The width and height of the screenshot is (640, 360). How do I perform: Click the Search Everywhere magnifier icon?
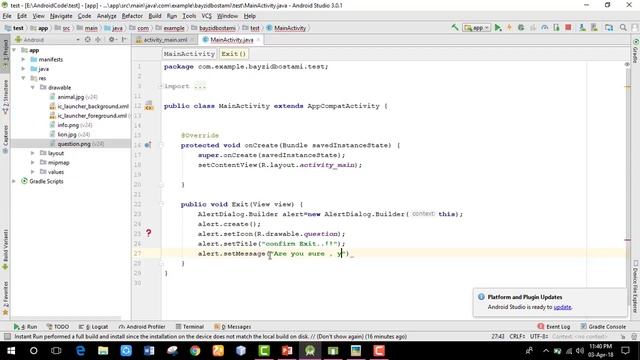click(623, 28)
